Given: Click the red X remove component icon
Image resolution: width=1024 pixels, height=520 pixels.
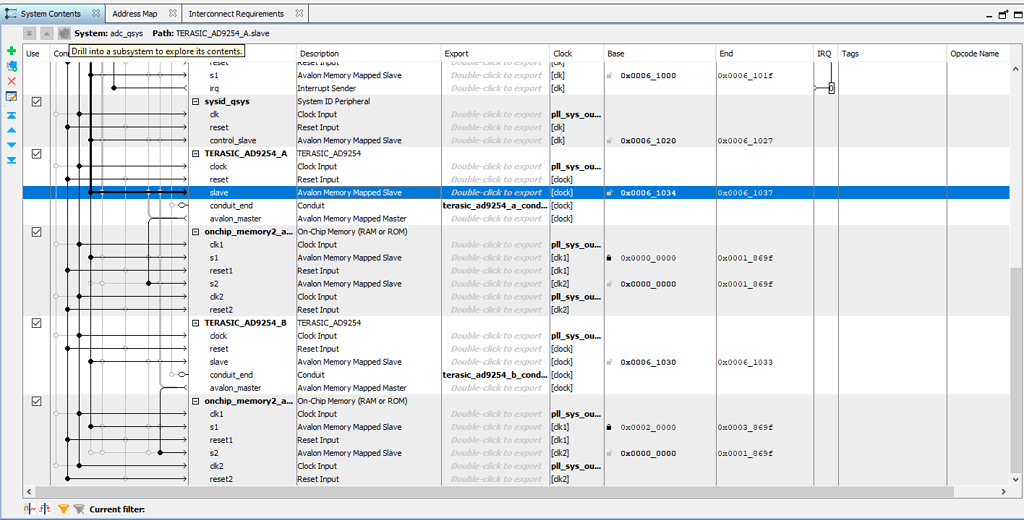Looking at the screenshot, I should (11, 81).
